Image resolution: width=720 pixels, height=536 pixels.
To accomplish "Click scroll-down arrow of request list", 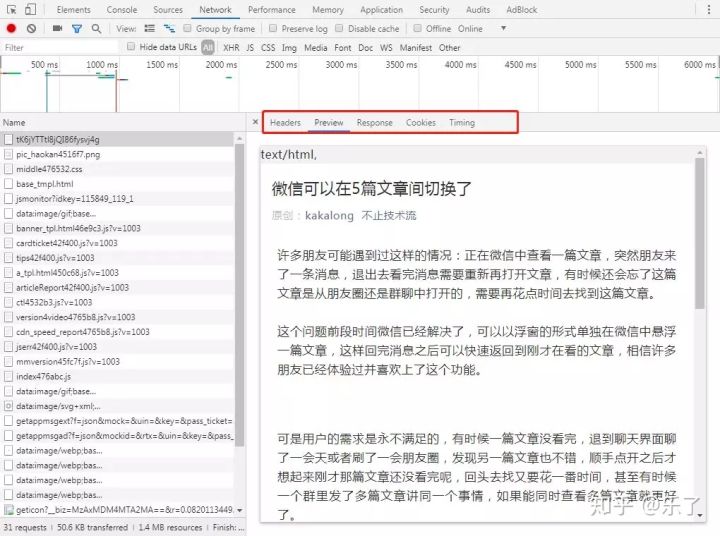I will click(x=240, y=510).
